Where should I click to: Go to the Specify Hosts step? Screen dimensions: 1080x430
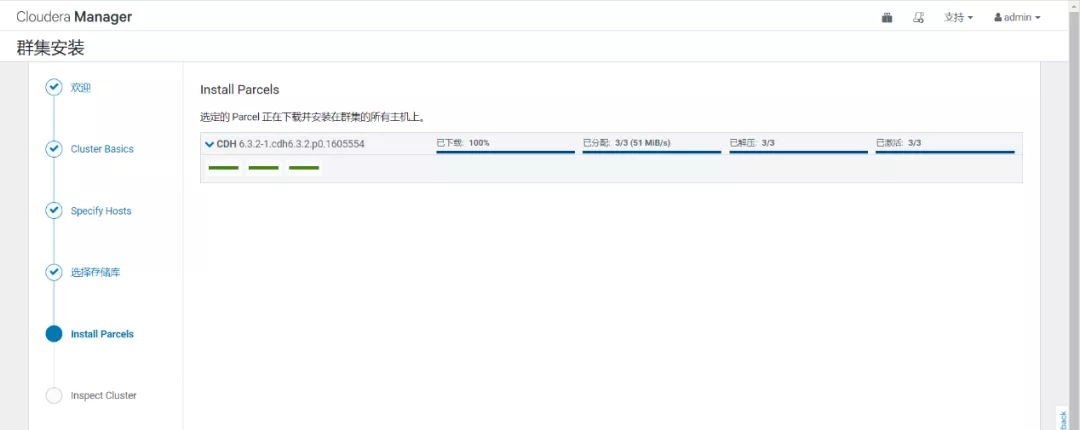[x=101, y=211]
